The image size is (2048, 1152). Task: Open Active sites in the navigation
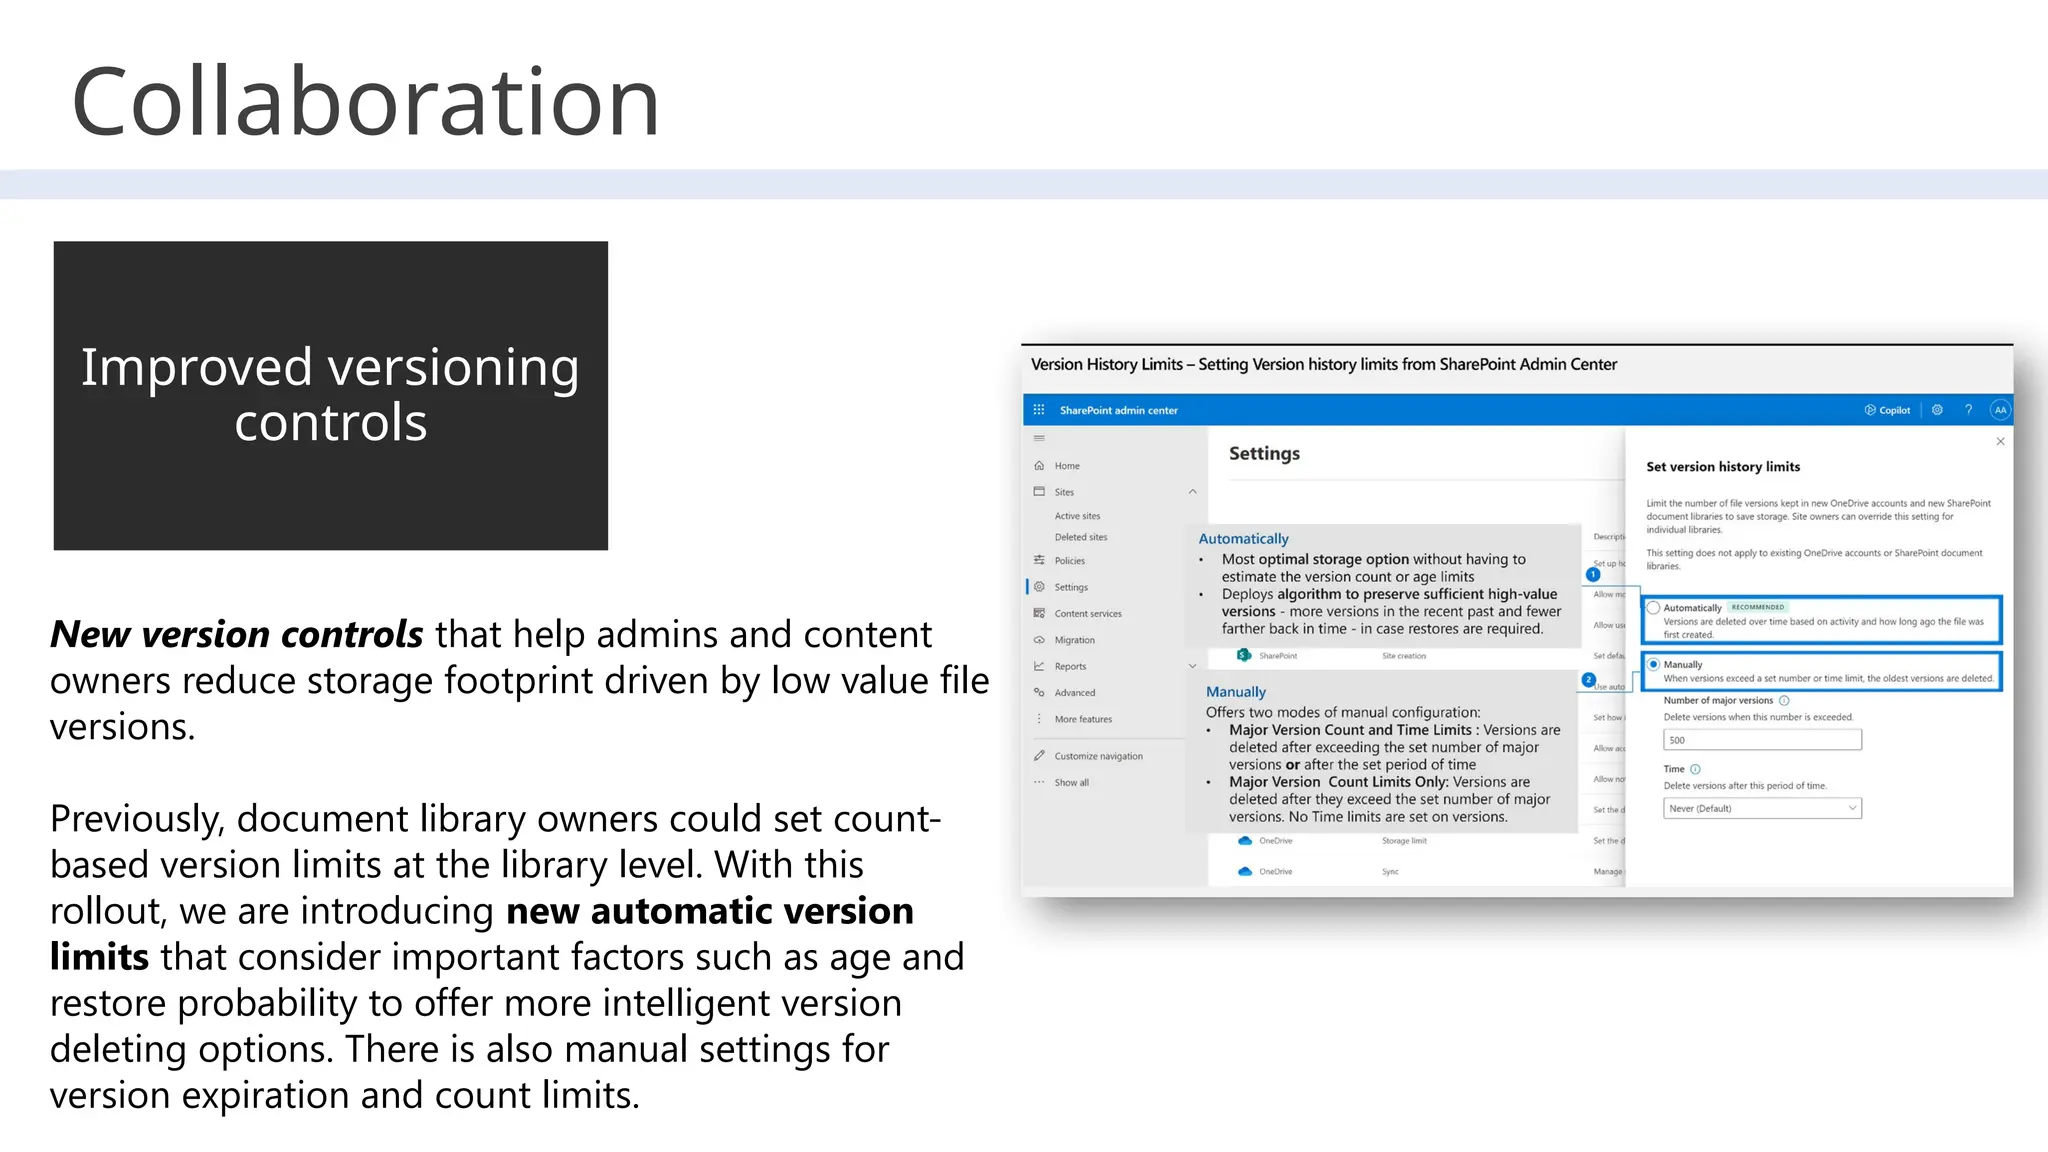pyautogui.click(x=1077, y=516)
